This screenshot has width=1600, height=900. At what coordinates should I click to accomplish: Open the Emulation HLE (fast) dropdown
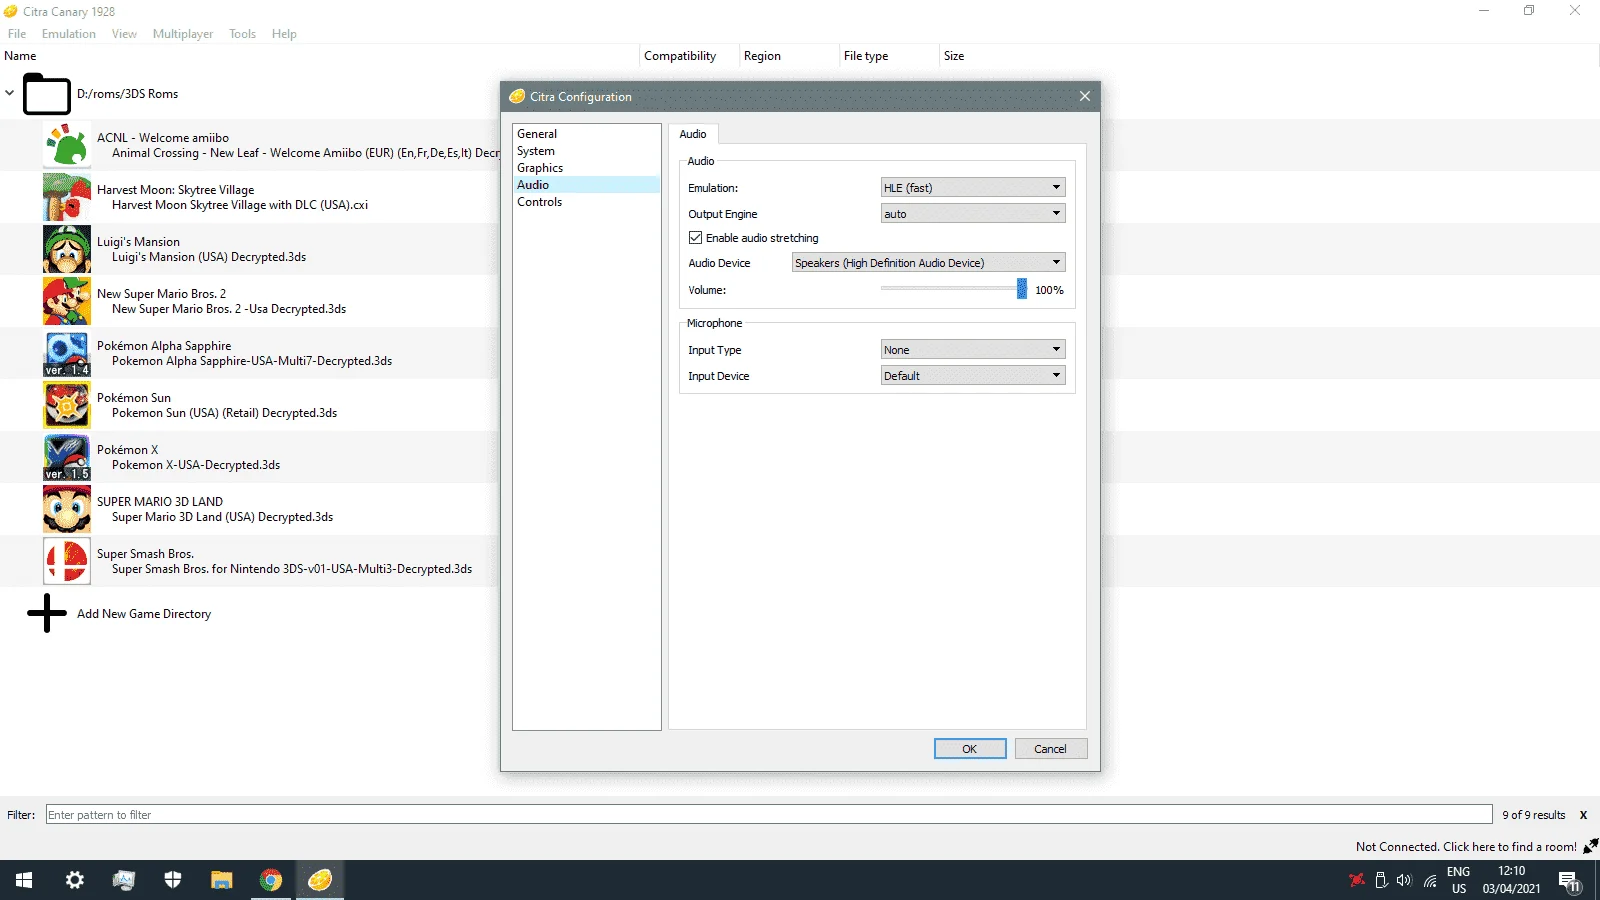pos(973,187)
